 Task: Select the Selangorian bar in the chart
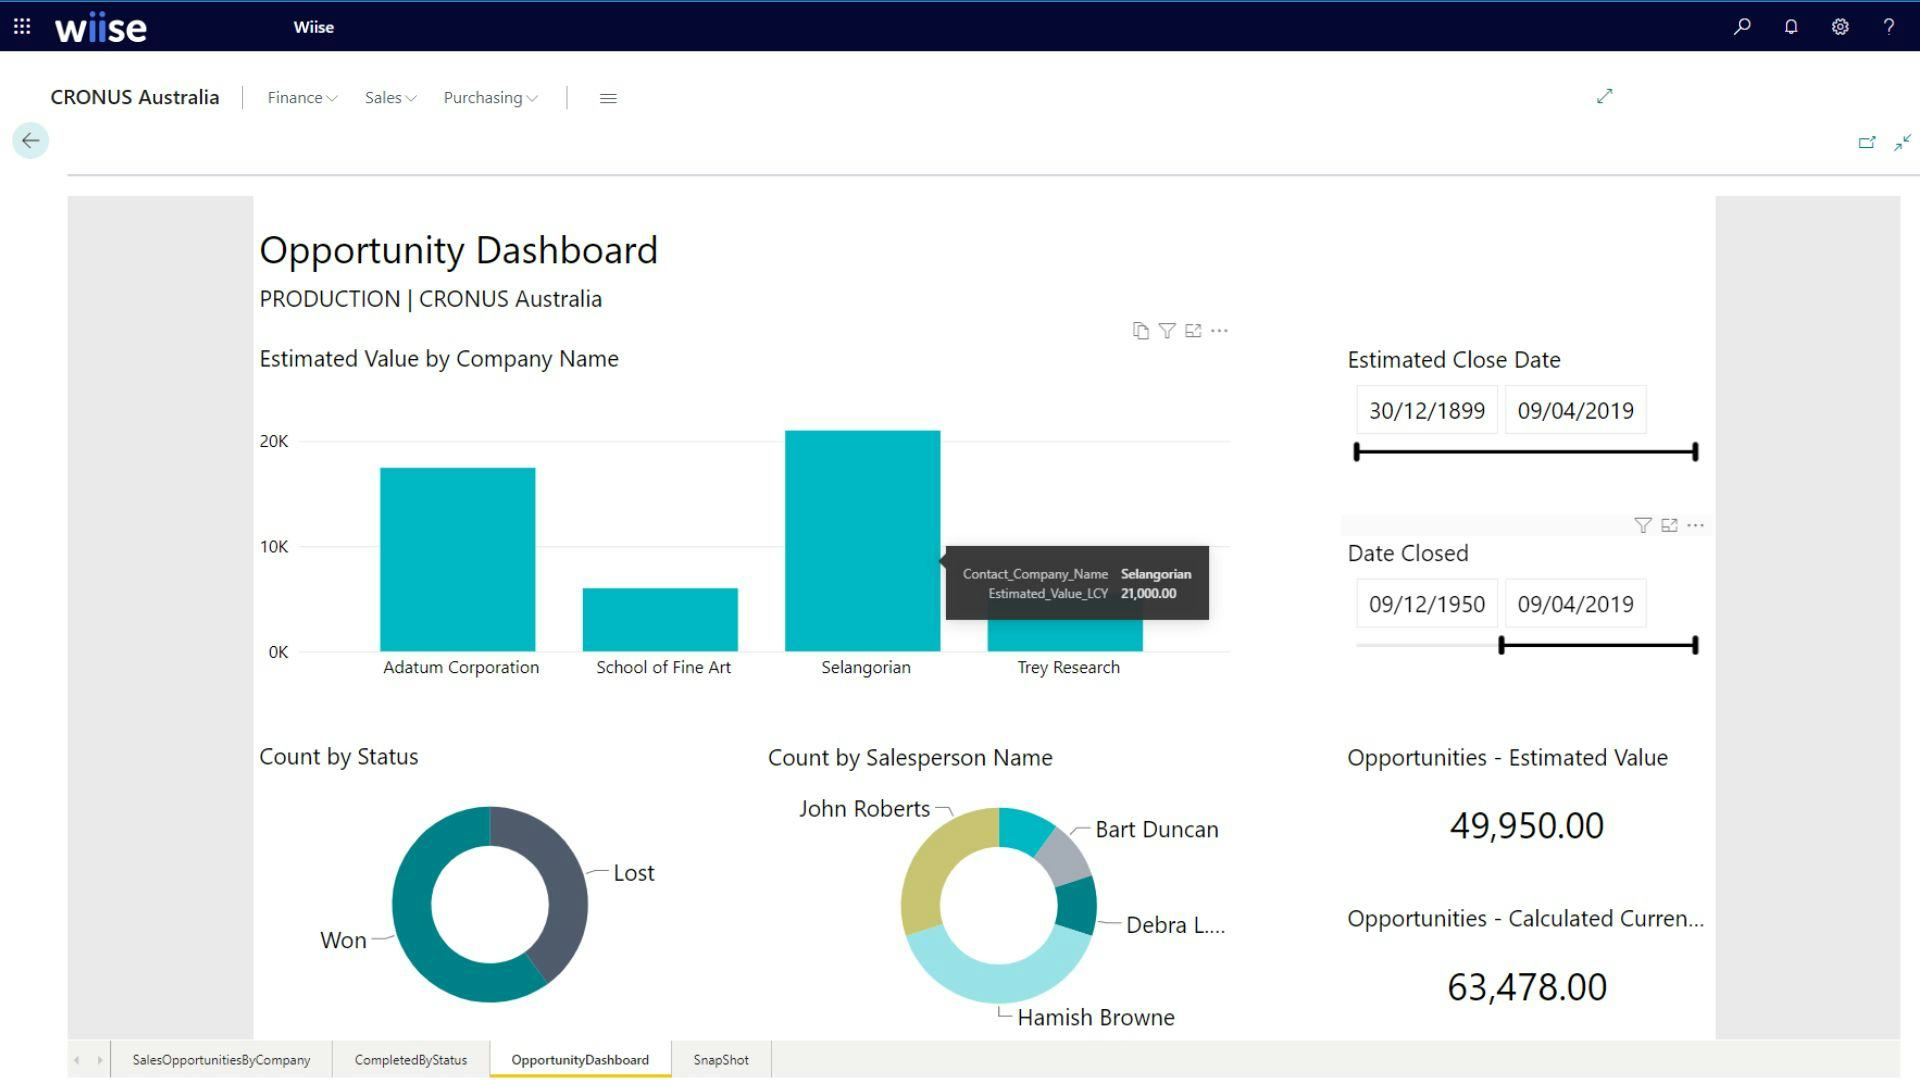pos(863,540)
